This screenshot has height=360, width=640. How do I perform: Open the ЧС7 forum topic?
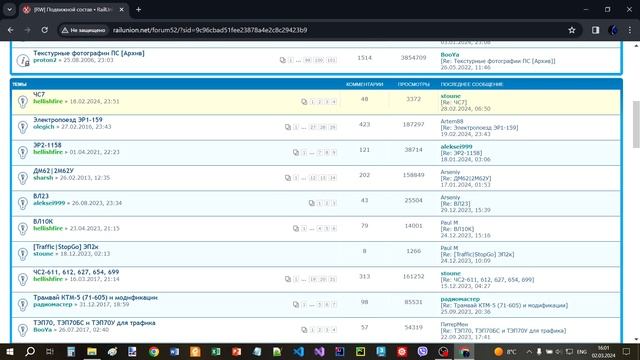39,94
